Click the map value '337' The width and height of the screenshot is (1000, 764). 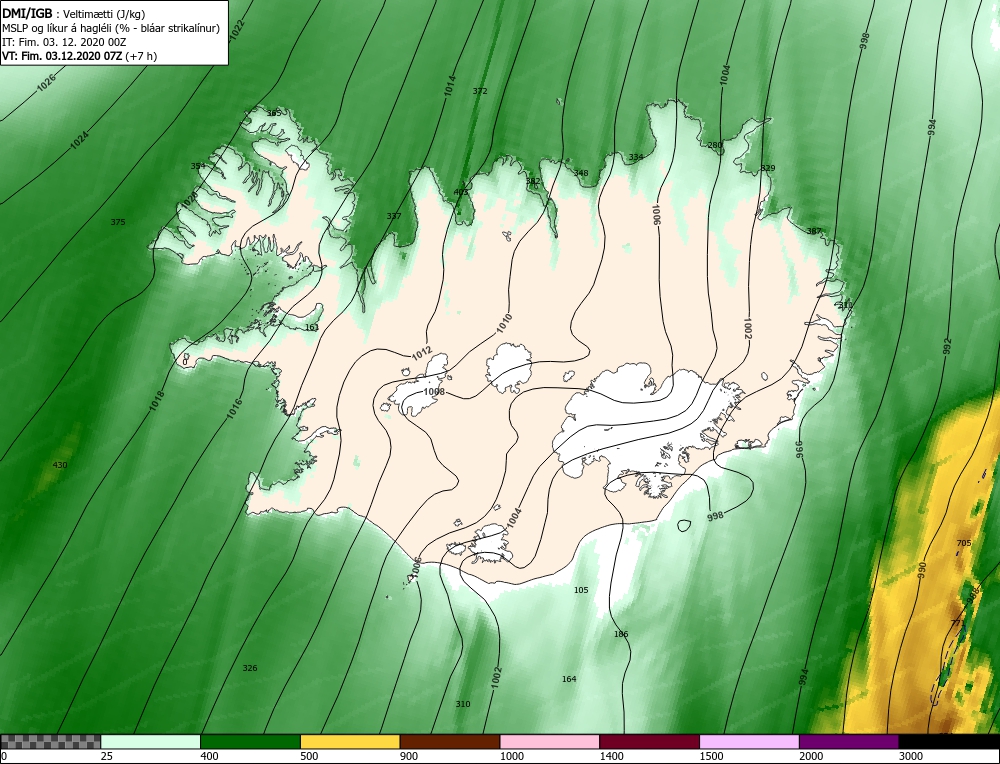point(394,216)
